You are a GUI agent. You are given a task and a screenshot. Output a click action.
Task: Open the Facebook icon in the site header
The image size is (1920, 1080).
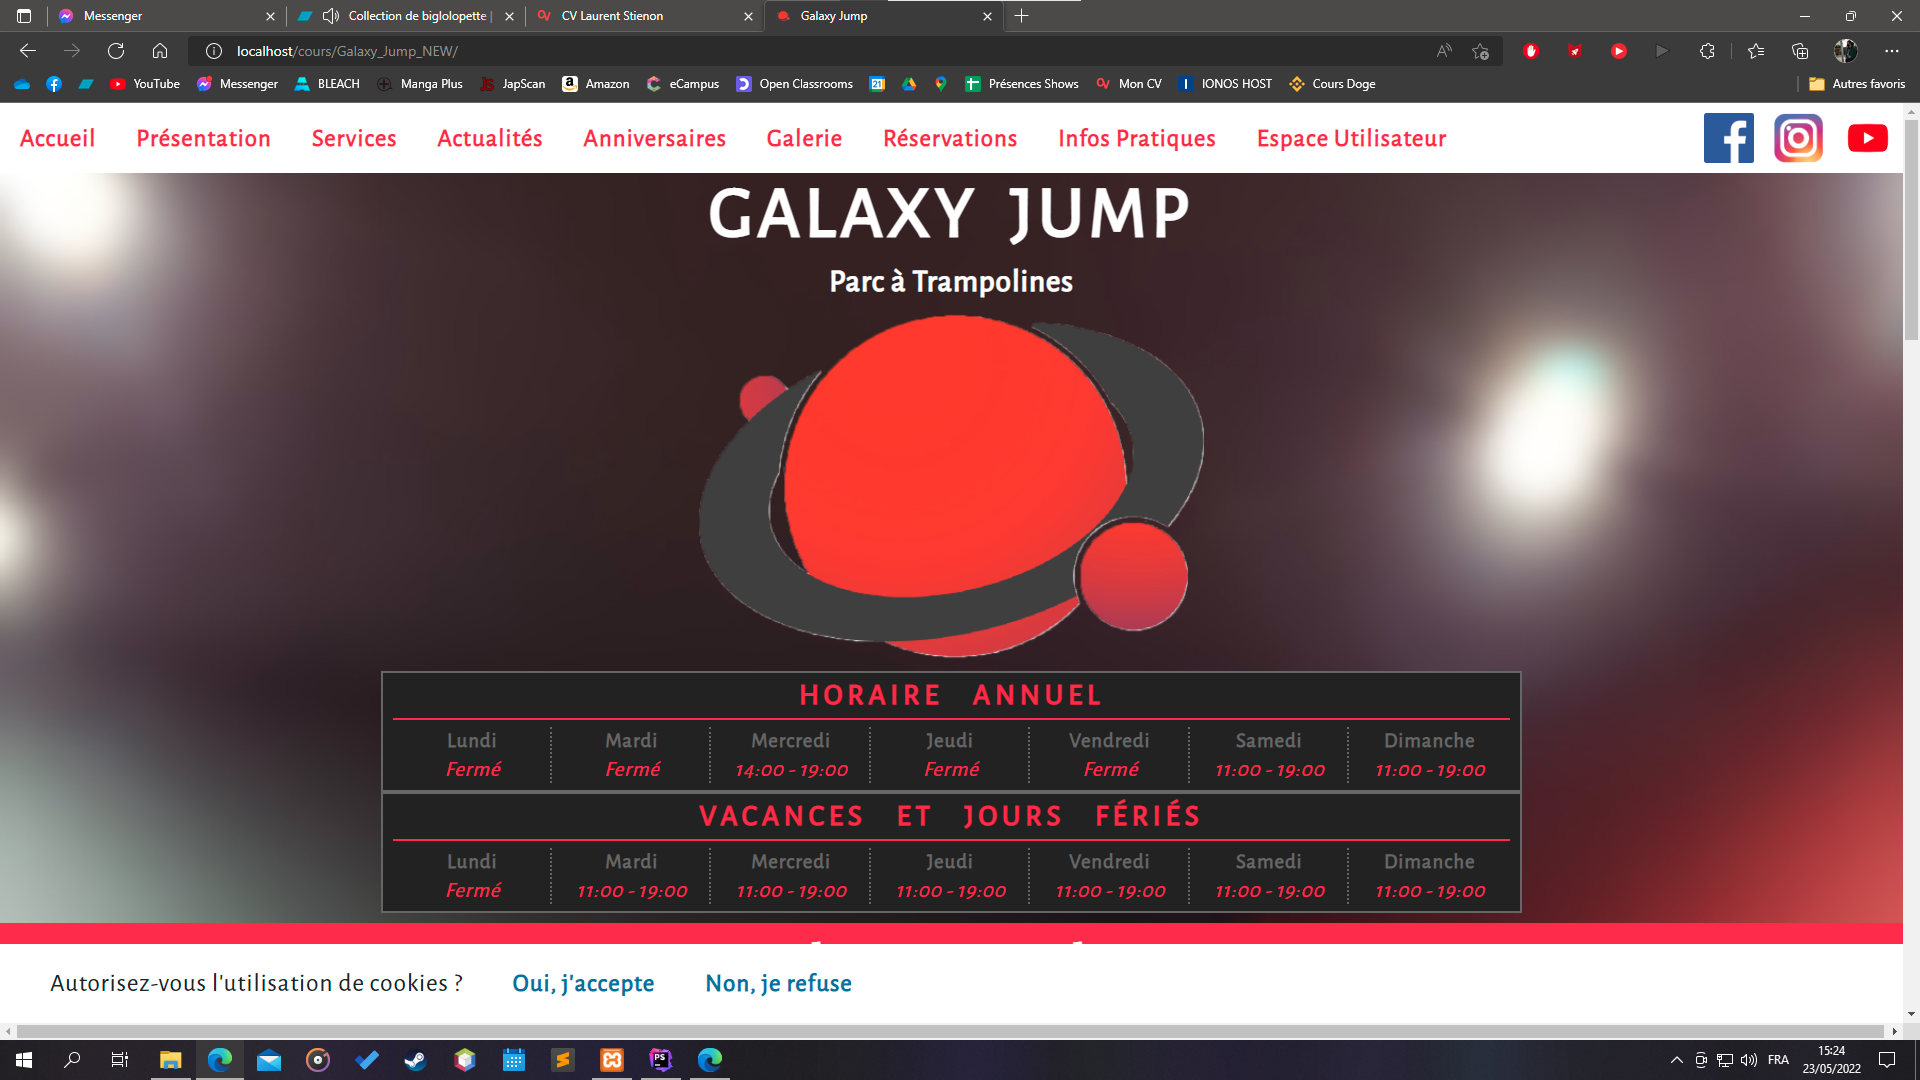pyautogui.click(x=1729, y=138)
